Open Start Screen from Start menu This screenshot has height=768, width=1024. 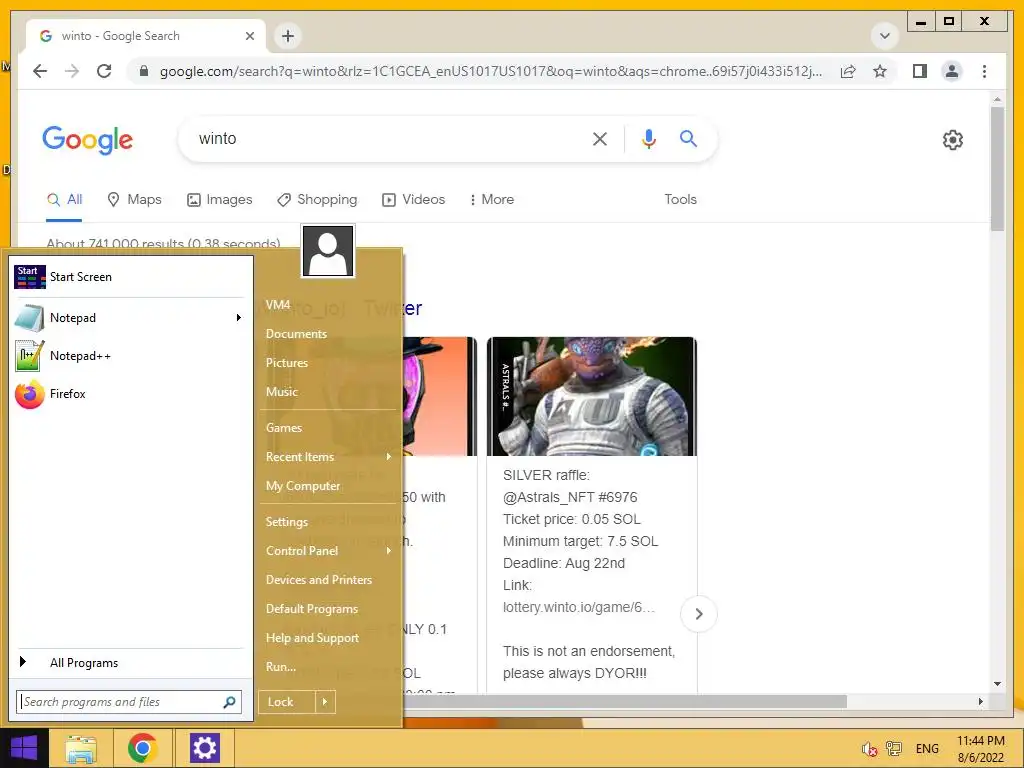[x=131, y=277]
